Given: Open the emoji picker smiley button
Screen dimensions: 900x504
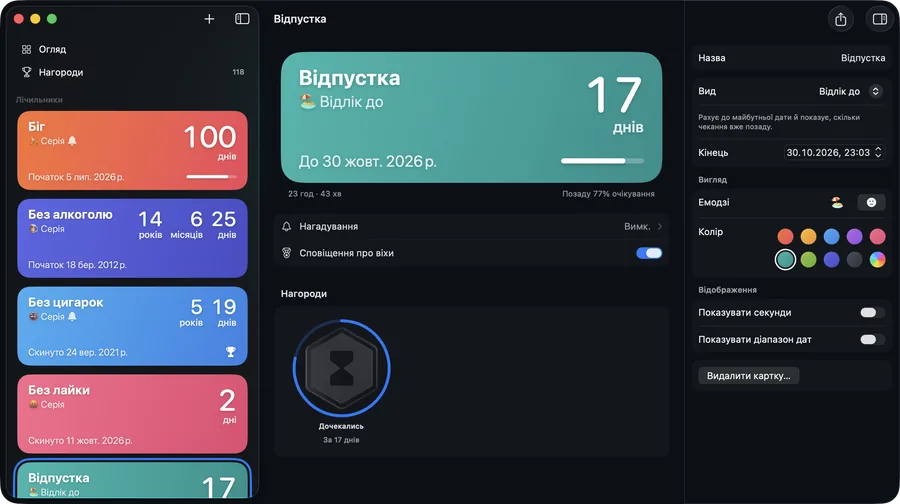Looking at the screenshot, I should tap(871, 202).
